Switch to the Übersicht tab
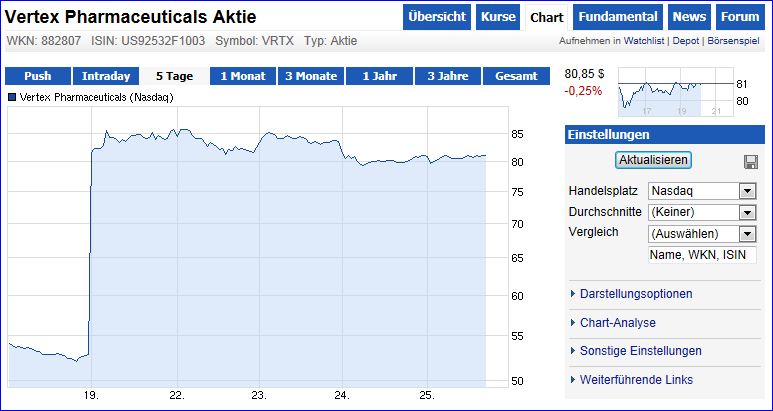This screenshot has width=773, height=411. coord(437,17)
